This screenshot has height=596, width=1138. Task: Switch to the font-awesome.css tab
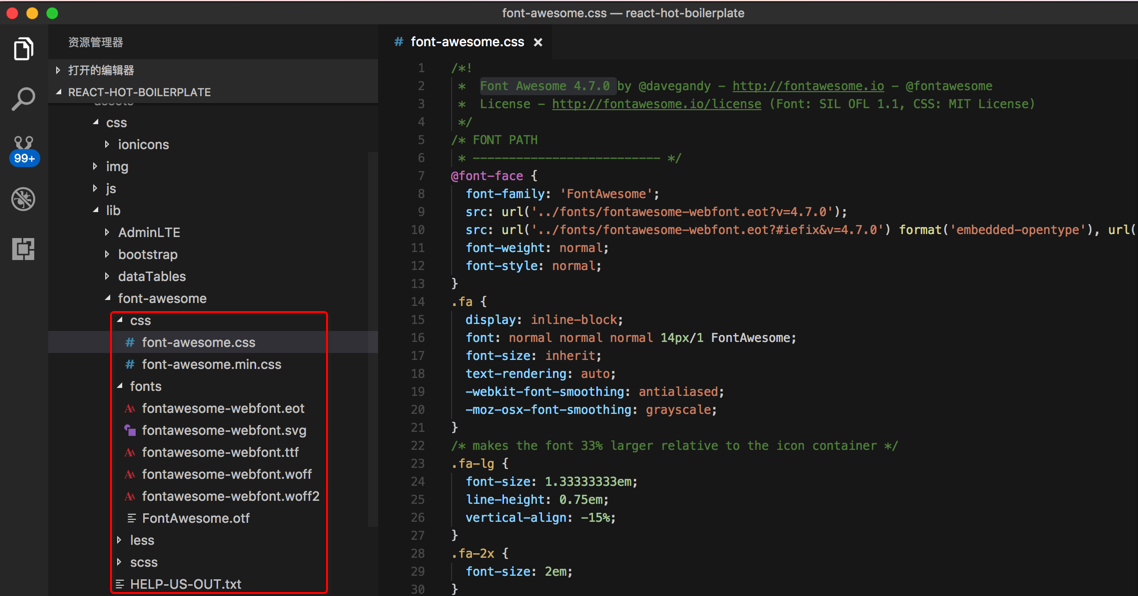467,42
